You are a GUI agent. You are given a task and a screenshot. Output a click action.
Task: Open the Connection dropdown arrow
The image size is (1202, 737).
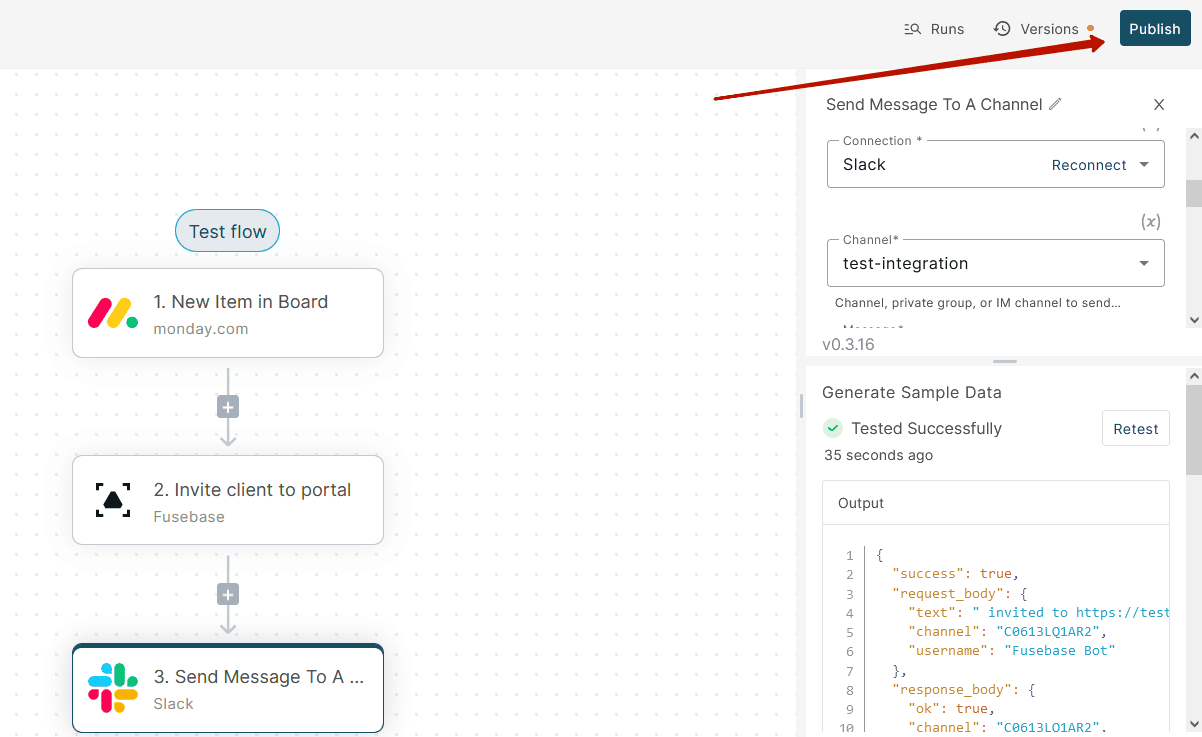[x=1144, y=165]
